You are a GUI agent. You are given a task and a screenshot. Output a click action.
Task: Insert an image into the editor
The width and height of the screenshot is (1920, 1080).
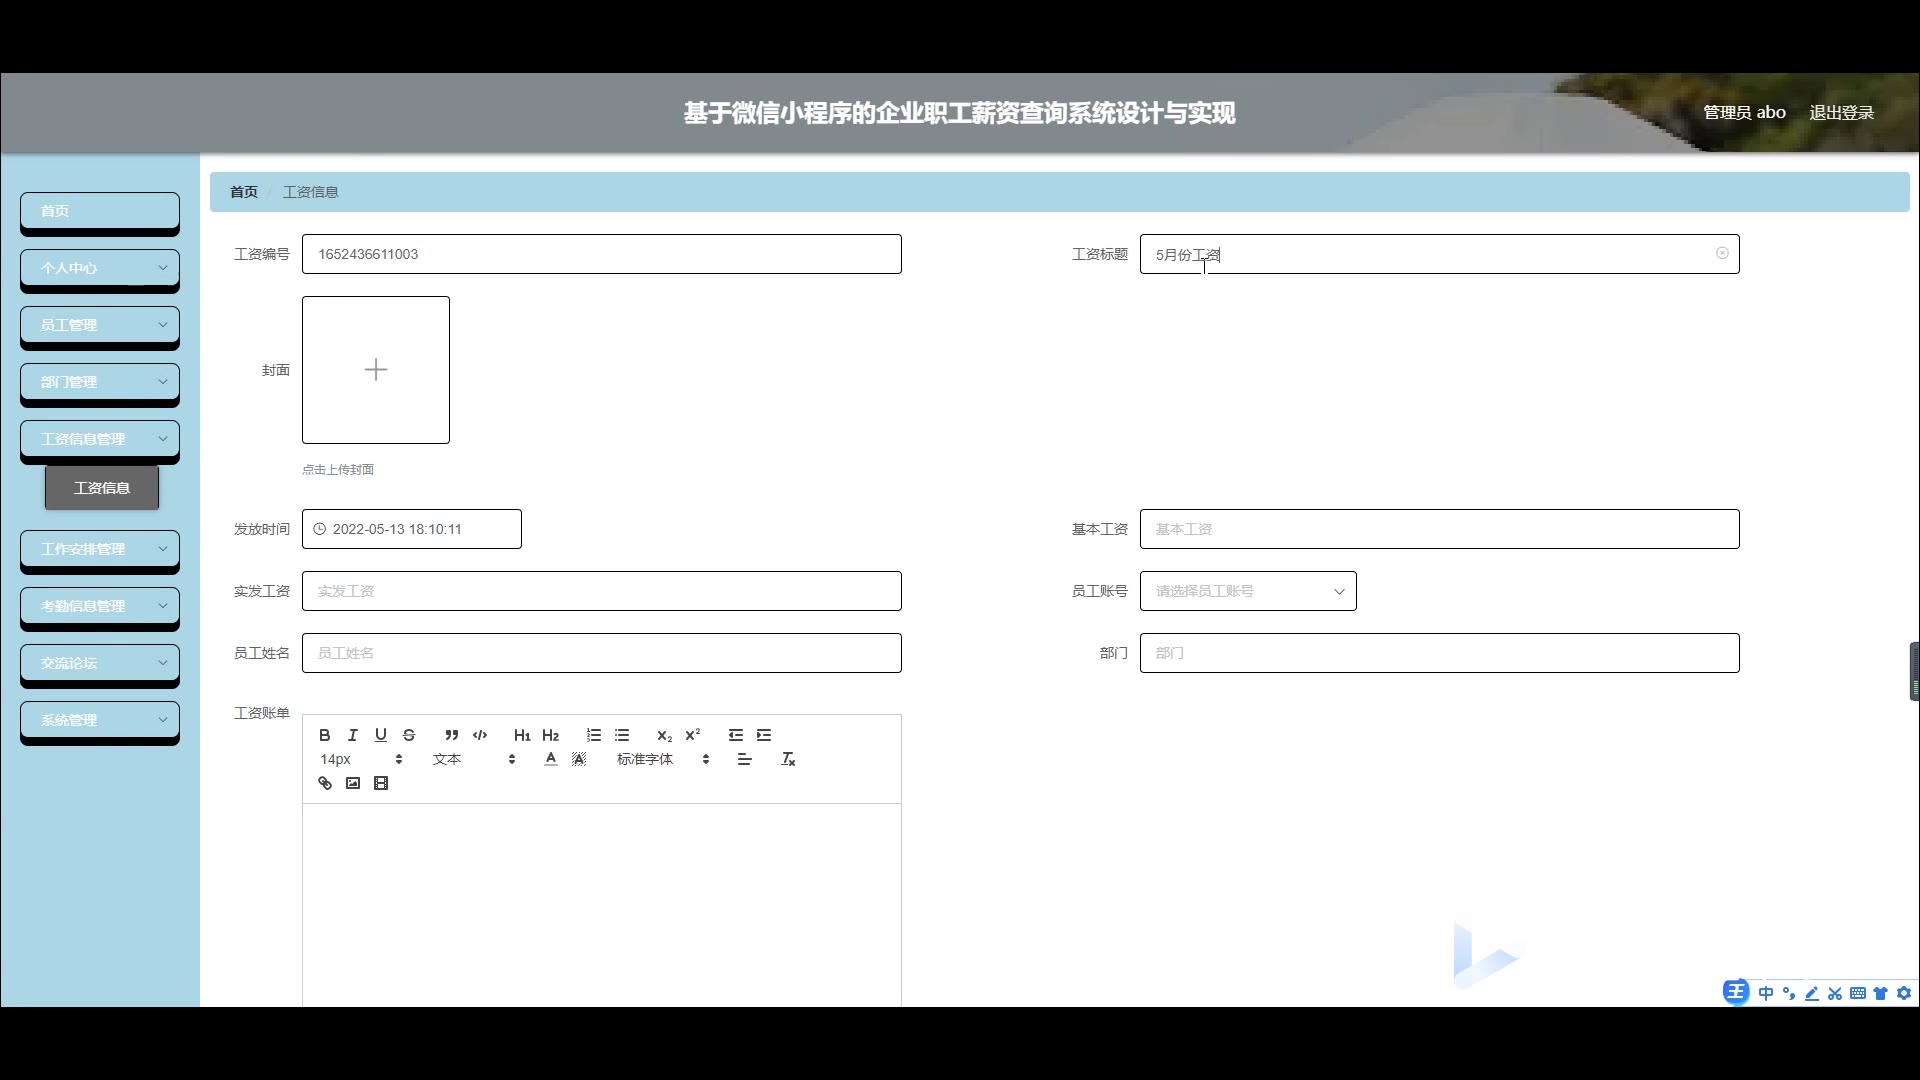click(353, 783)
